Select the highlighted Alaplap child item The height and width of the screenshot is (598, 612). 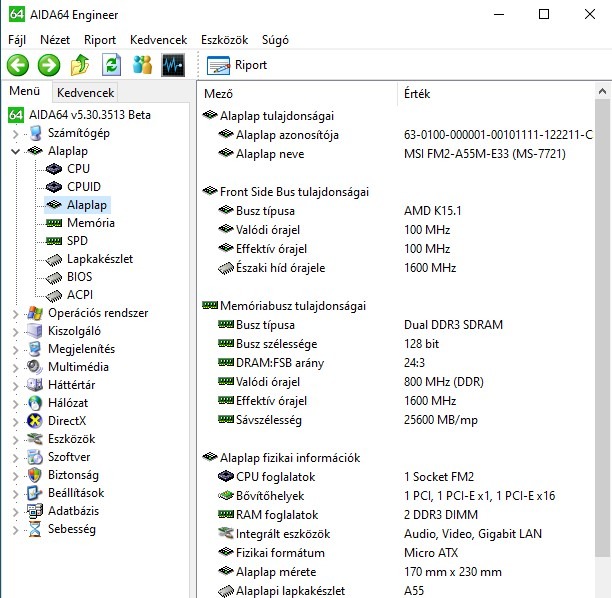[x=78, y=205]
